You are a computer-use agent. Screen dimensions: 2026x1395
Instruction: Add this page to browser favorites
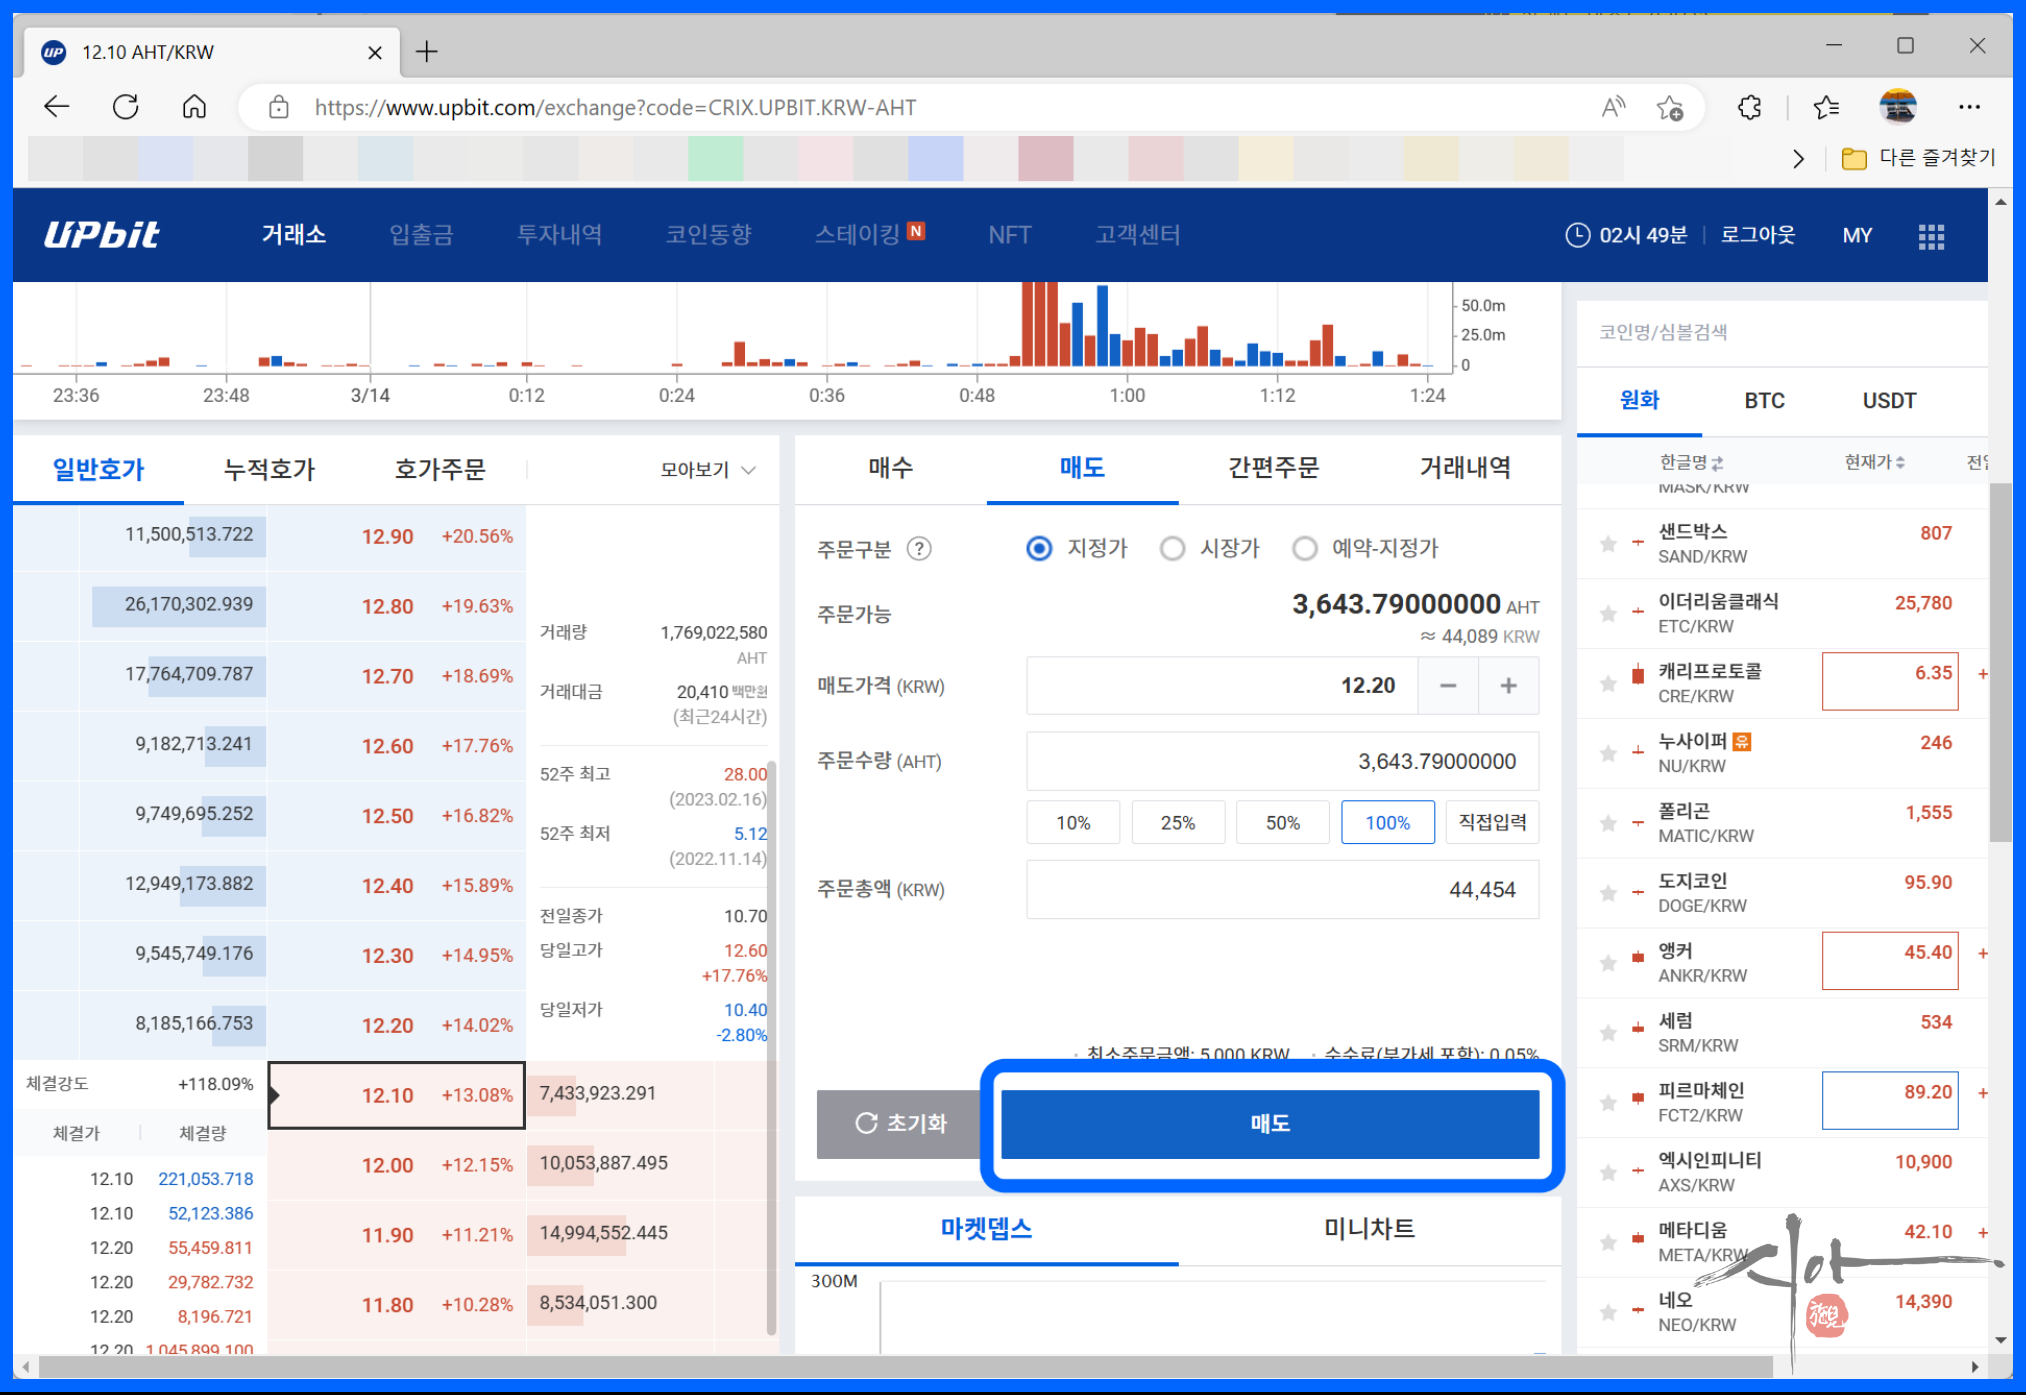[1669, 107]
